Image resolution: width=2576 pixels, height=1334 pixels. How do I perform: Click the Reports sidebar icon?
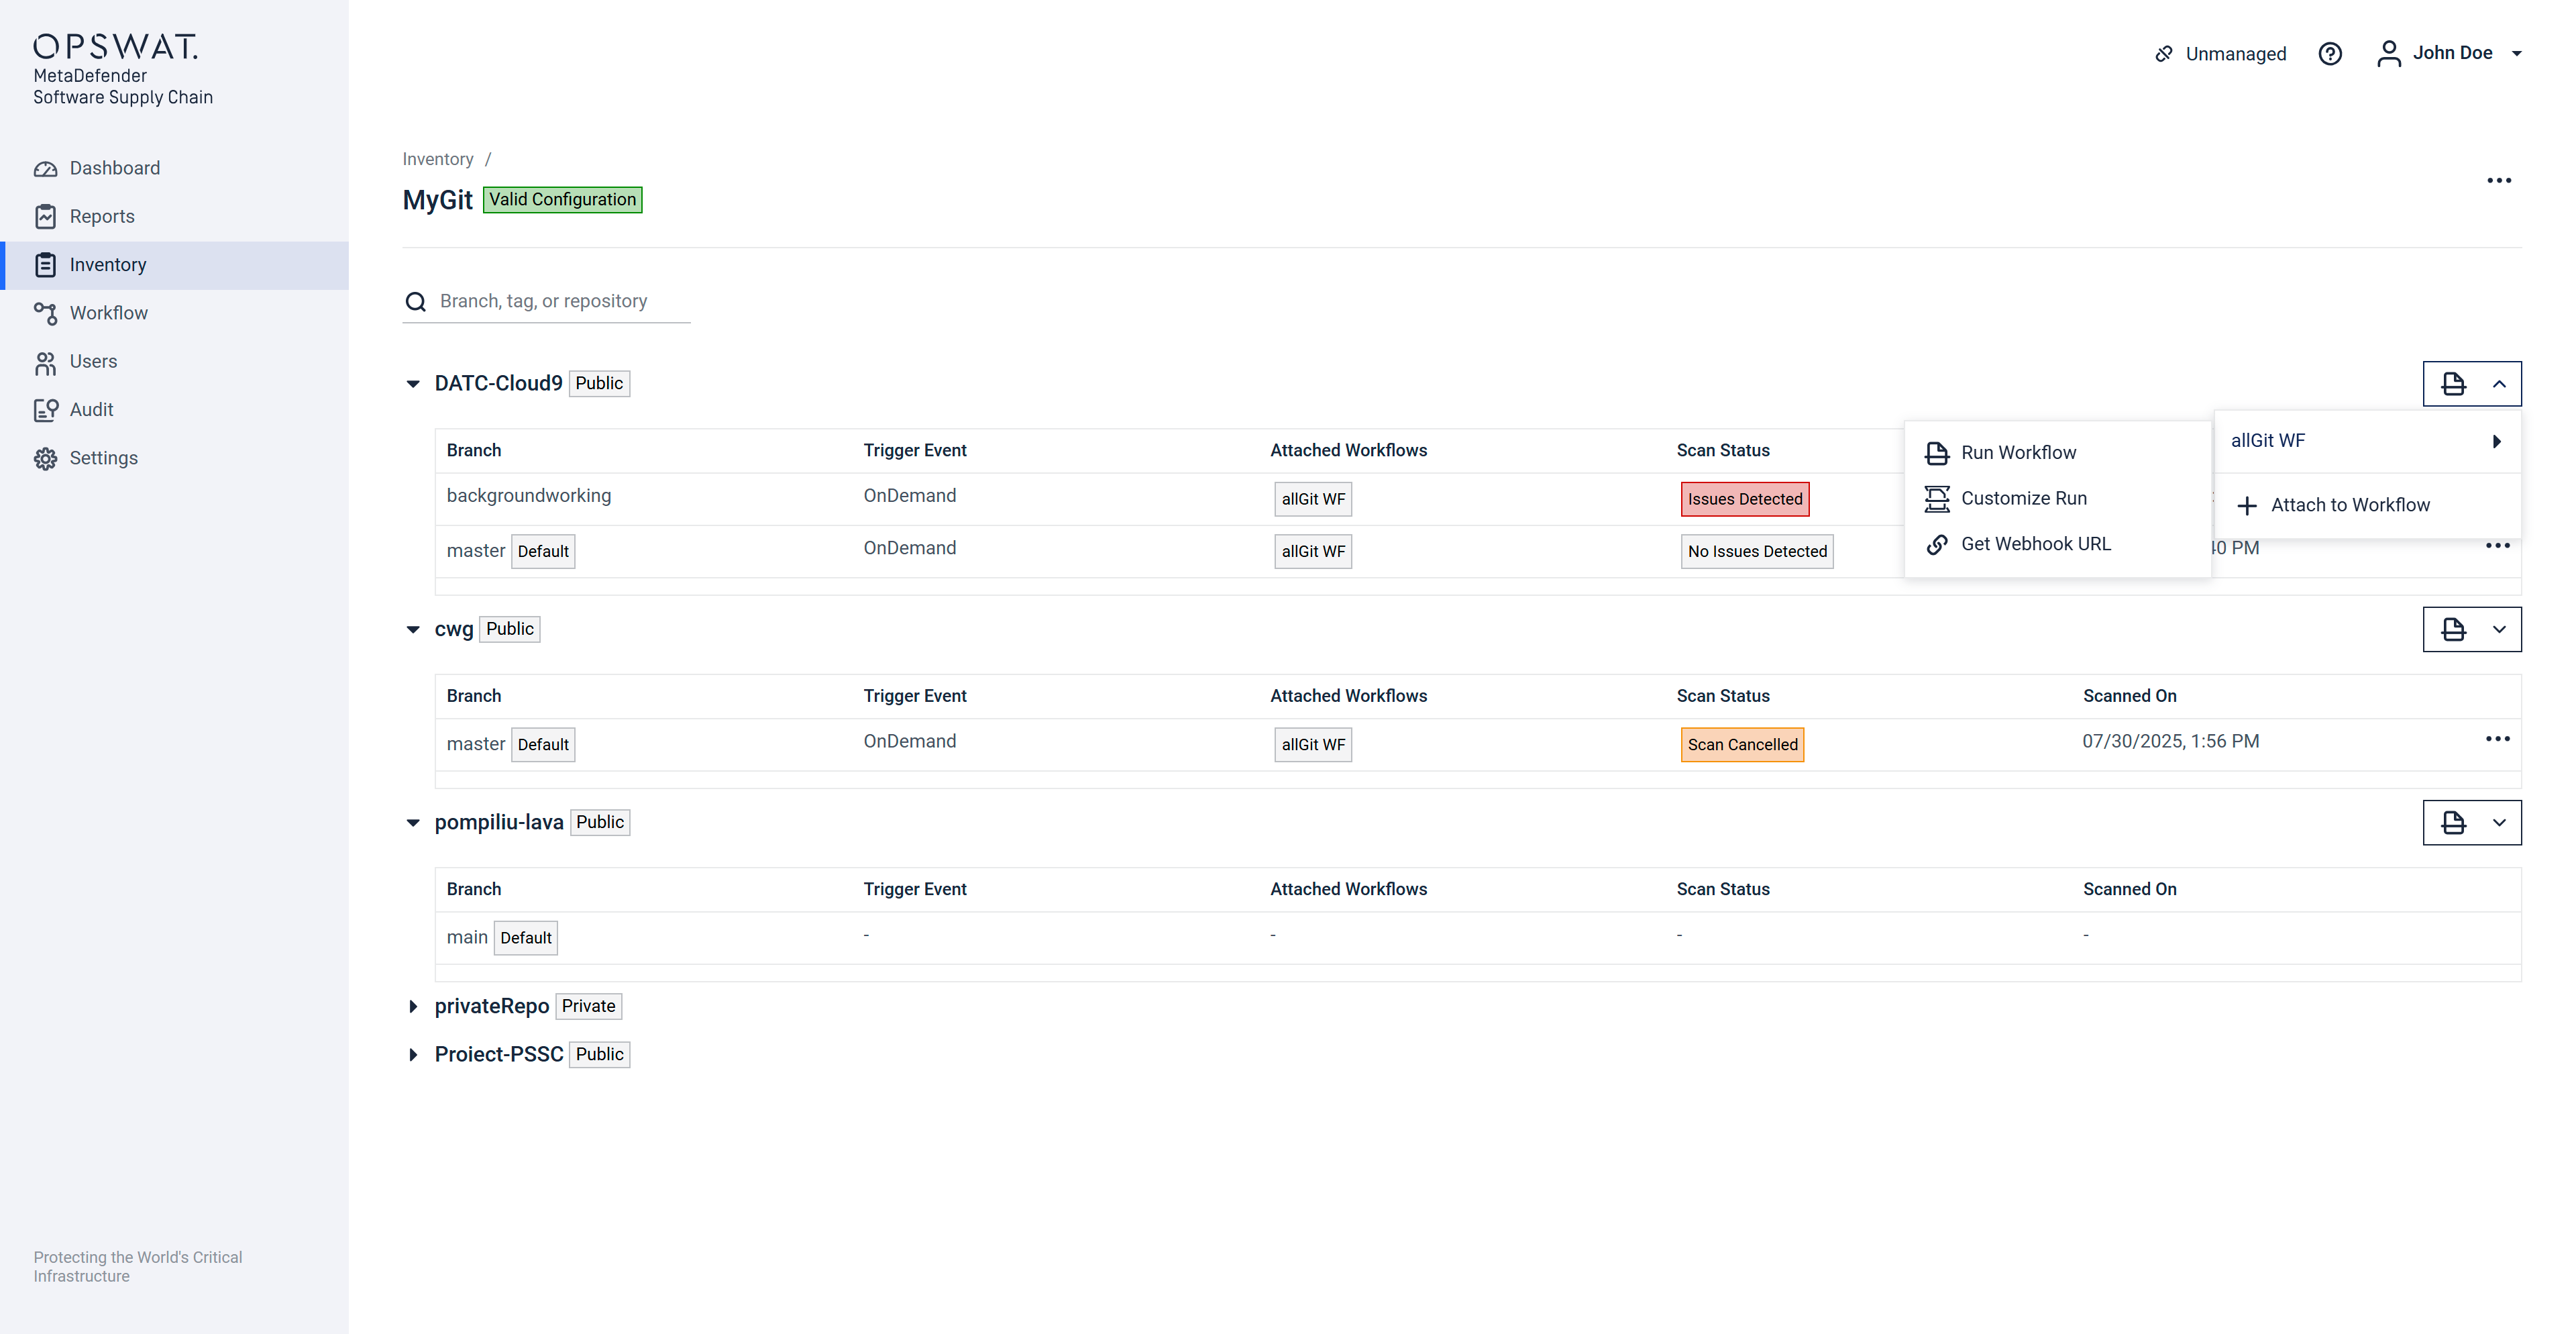click(45, 217)
